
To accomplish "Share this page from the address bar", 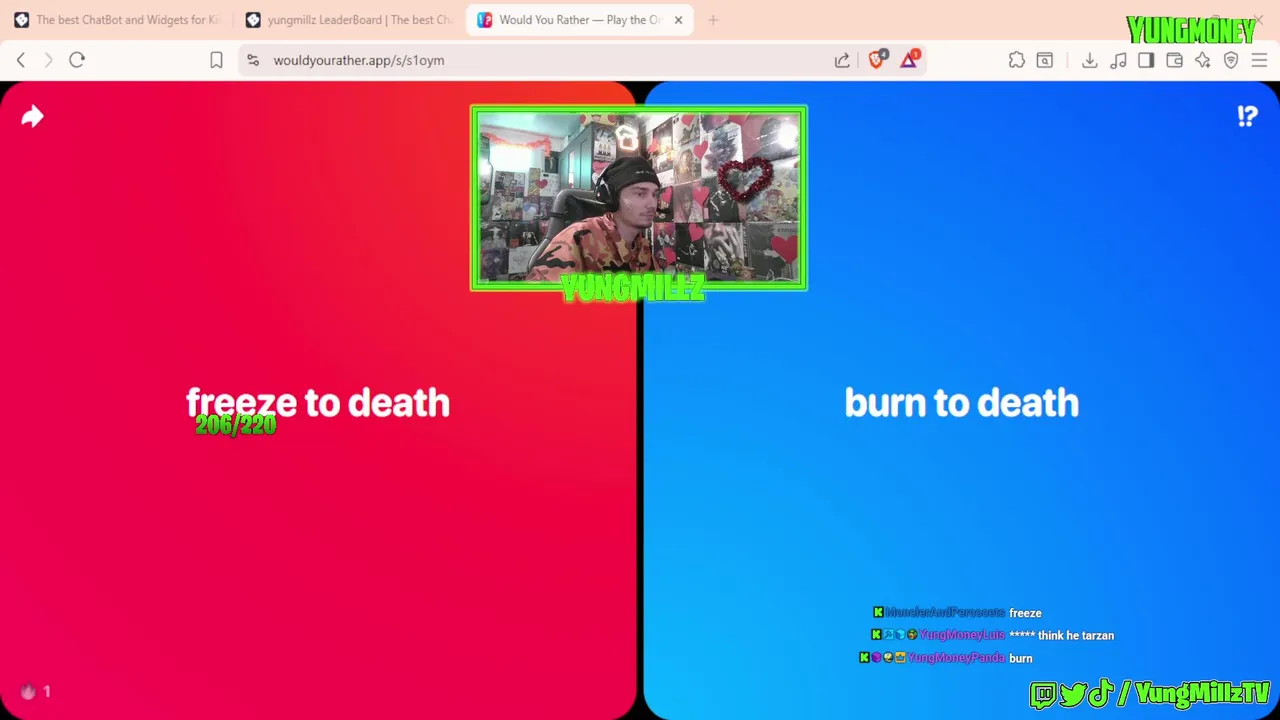I will pos(842,60).
